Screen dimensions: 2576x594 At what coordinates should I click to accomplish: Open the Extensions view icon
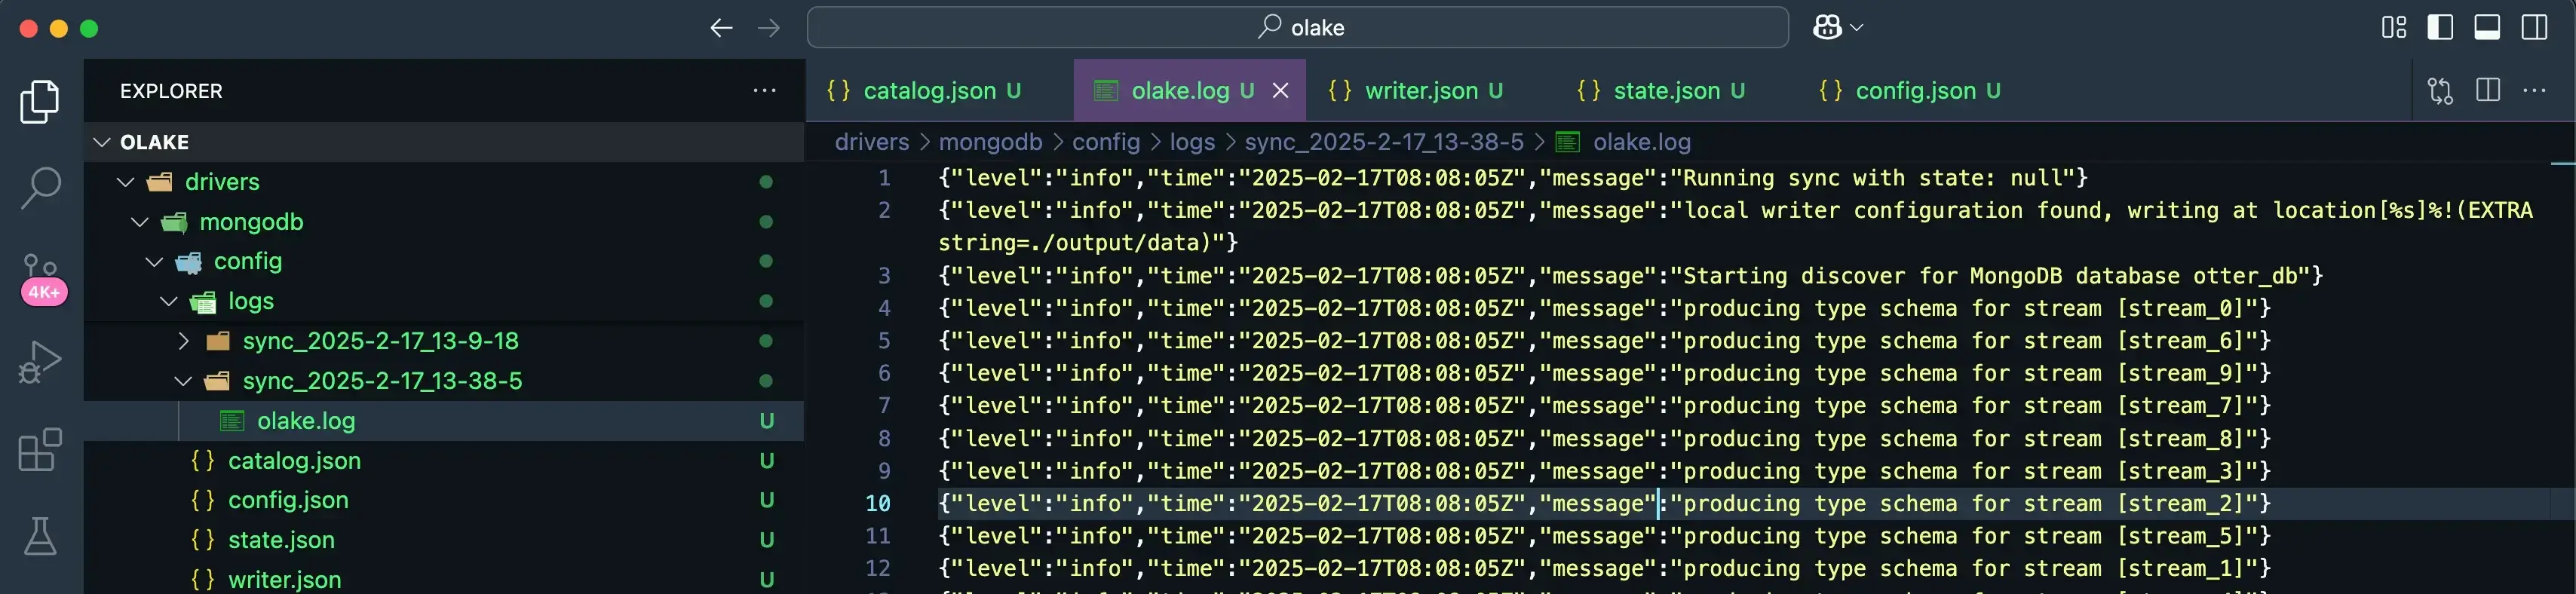pos(40,450)
